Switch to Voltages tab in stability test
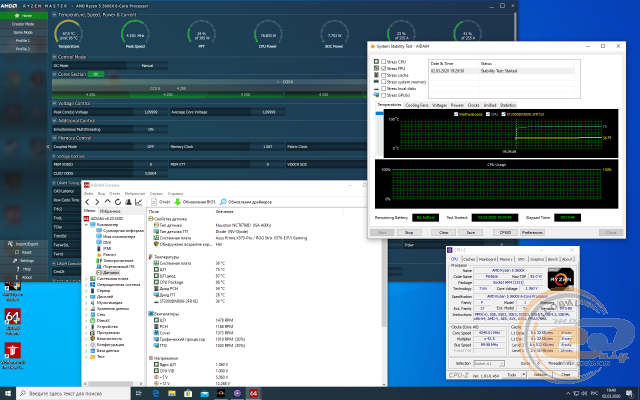 pos(439,105)
